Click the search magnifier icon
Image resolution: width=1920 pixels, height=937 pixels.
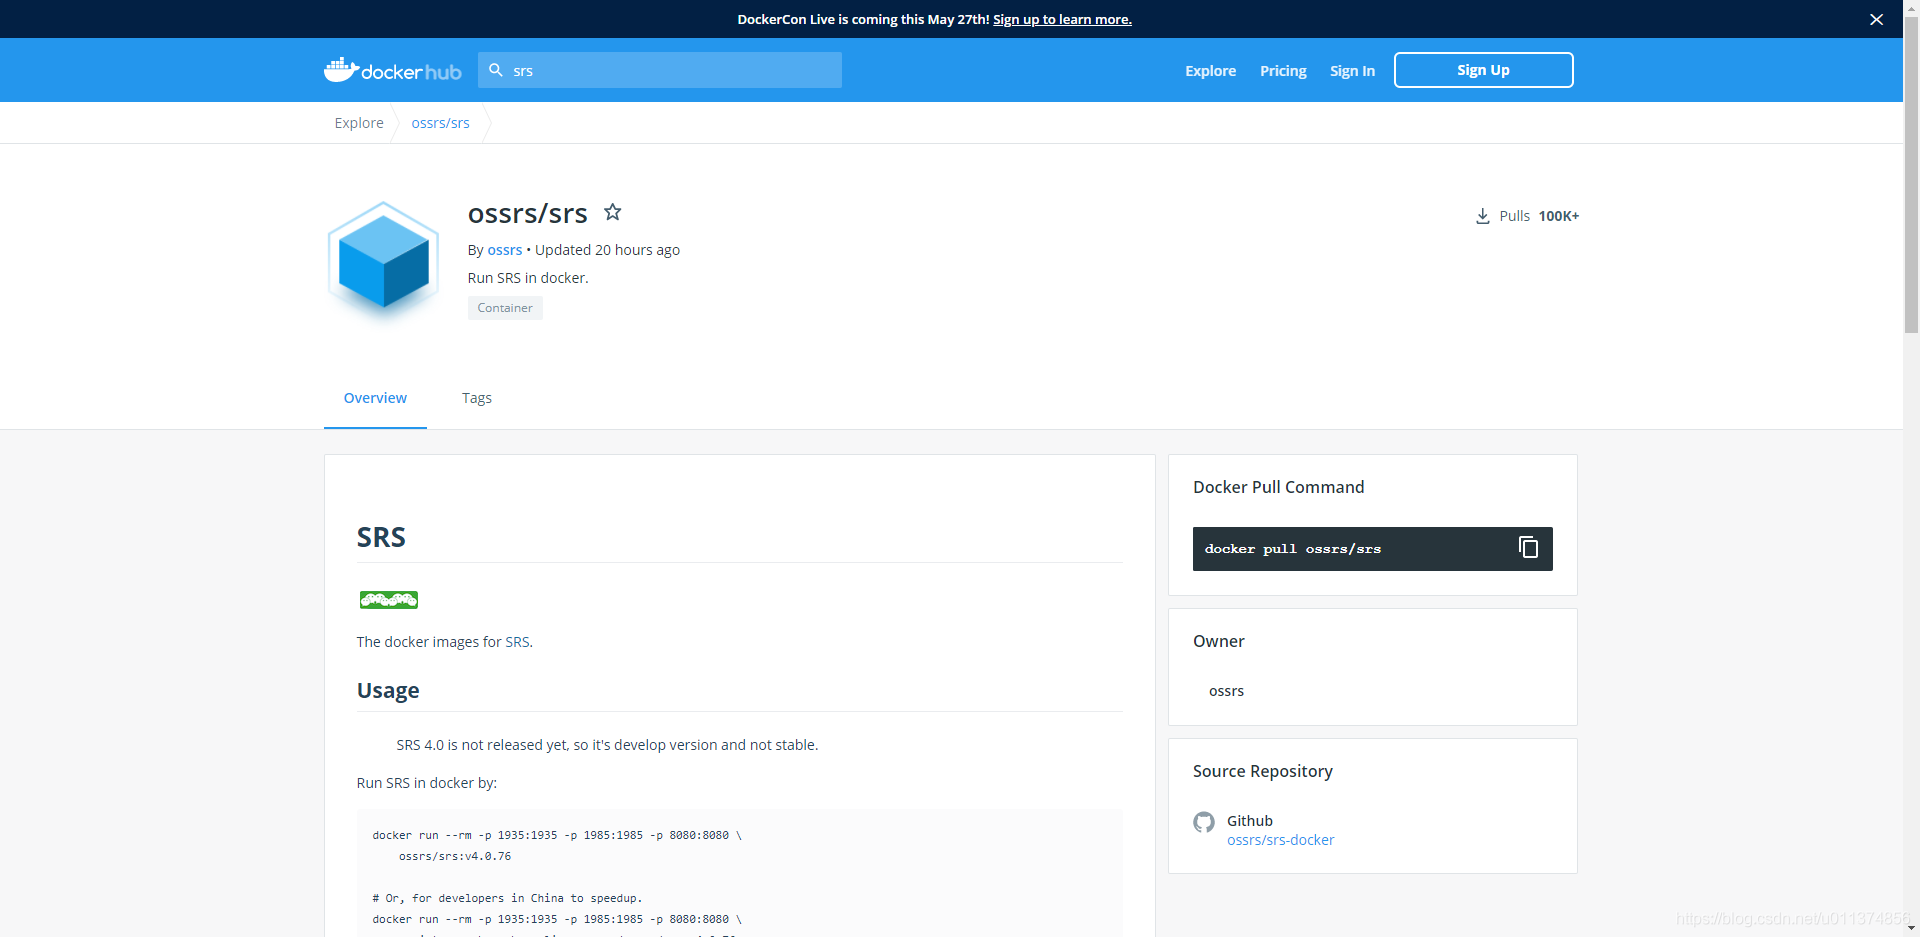pyautogui.click(x=497, y=70)
